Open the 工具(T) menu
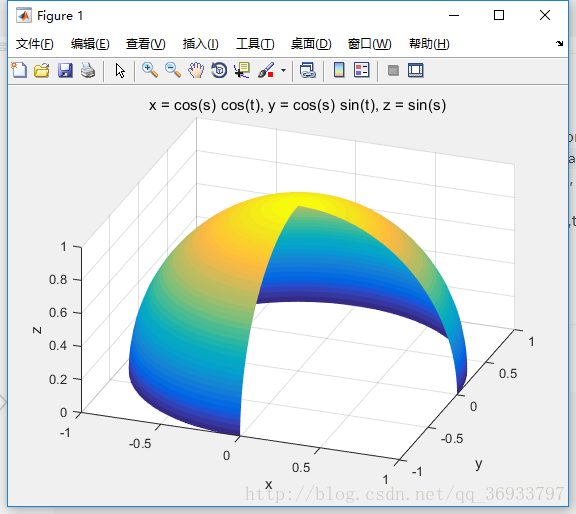 coord(255,44)
